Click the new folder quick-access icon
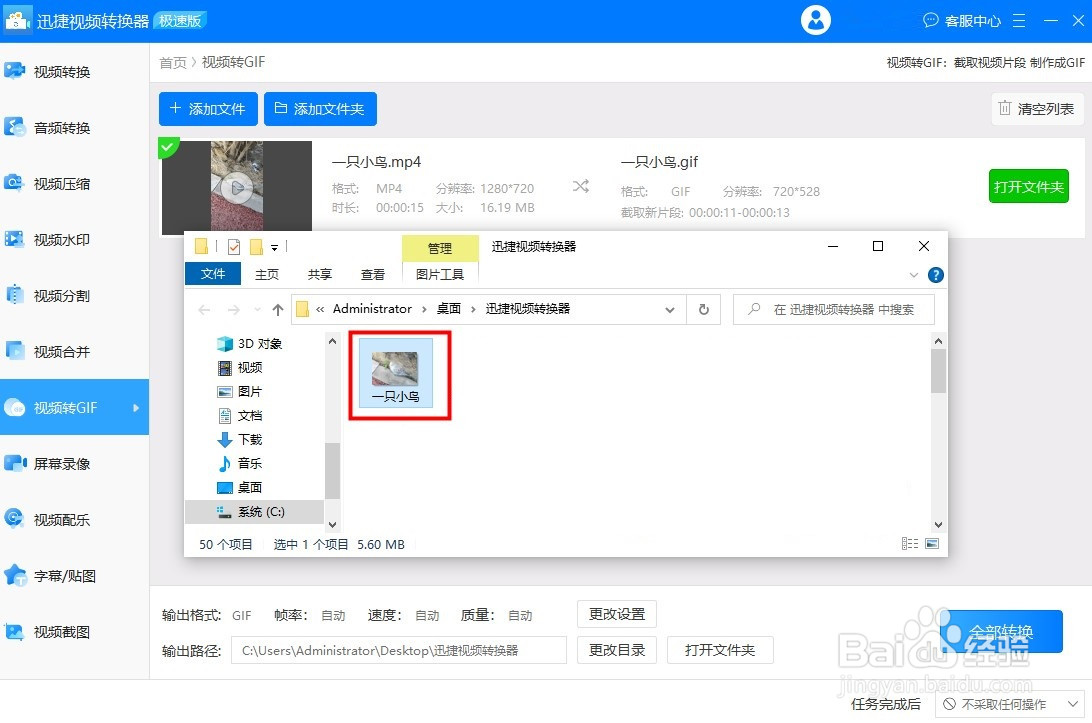The image size is (1092, 723). (x=256, y=247)
